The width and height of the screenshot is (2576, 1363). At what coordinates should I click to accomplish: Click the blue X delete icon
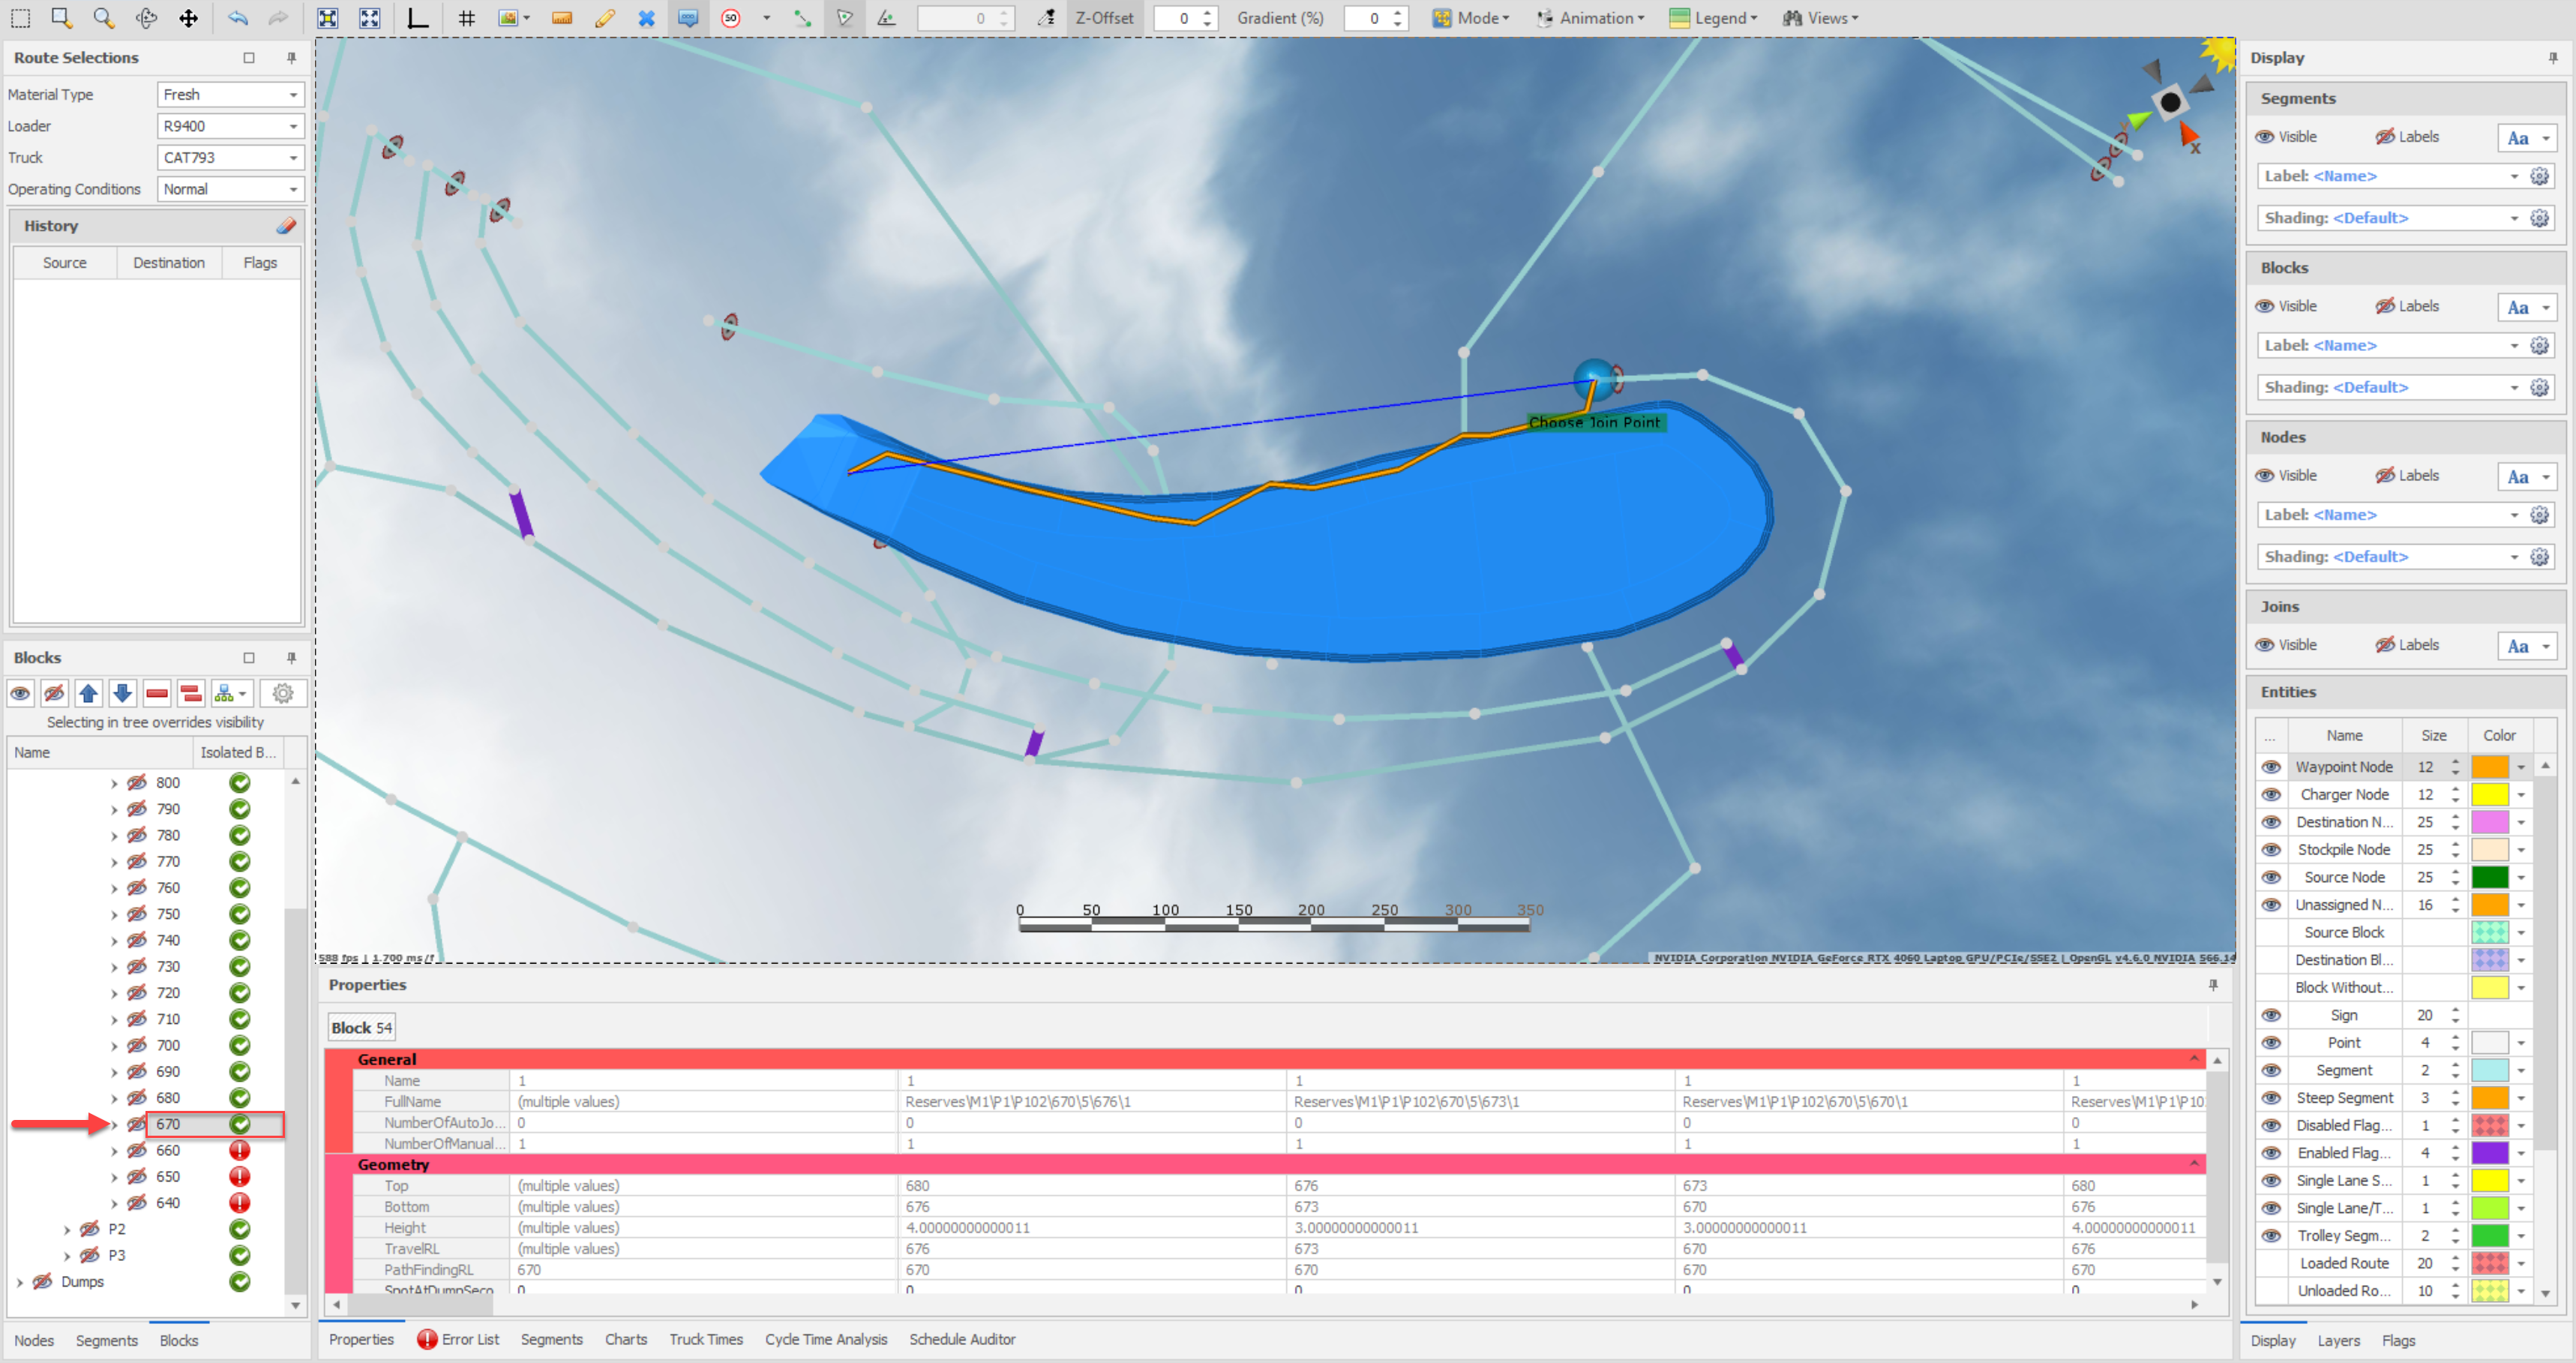coord(646,18)
